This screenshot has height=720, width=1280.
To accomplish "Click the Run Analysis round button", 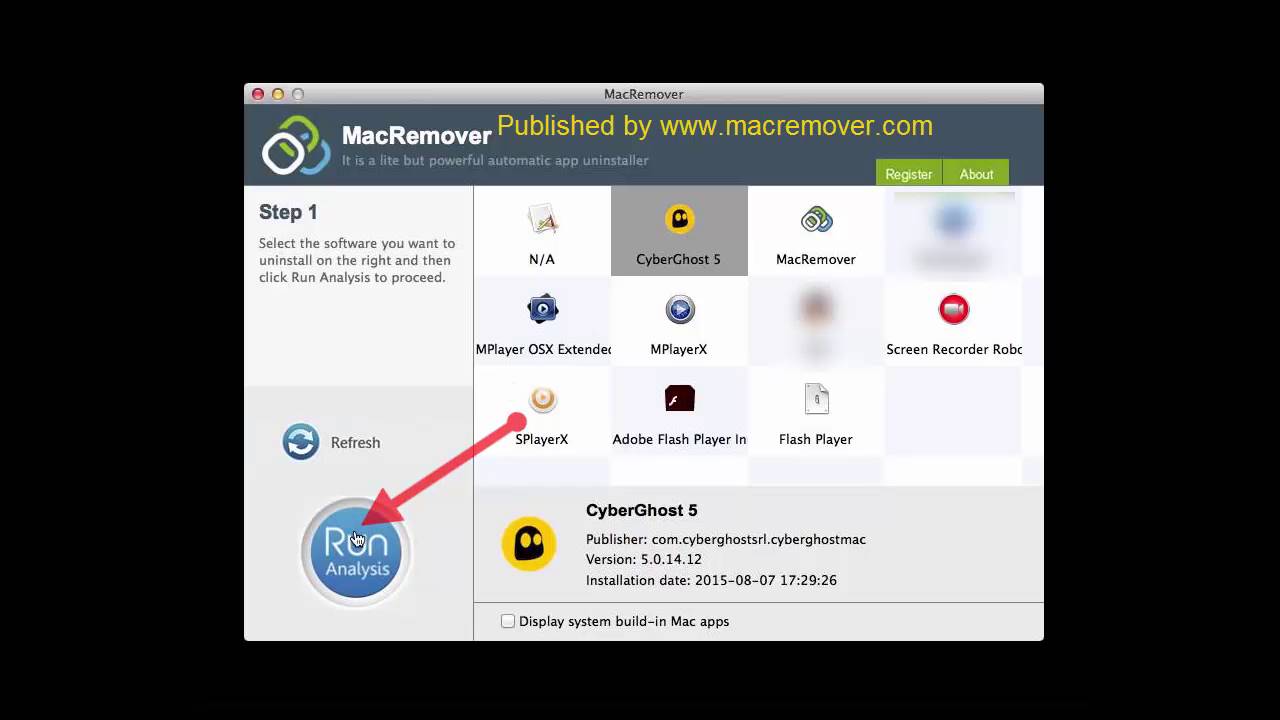I will (x=356, y=552).
